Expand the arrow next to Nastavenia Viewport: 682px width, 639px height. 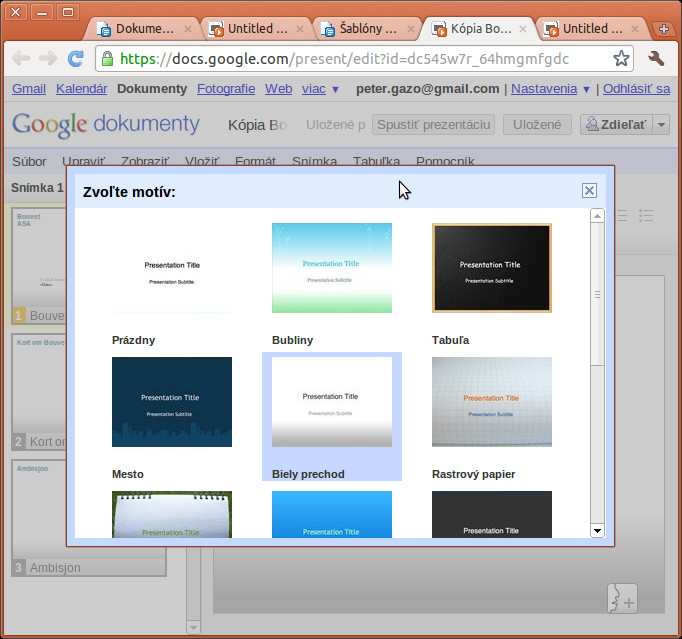coord(586,90)
